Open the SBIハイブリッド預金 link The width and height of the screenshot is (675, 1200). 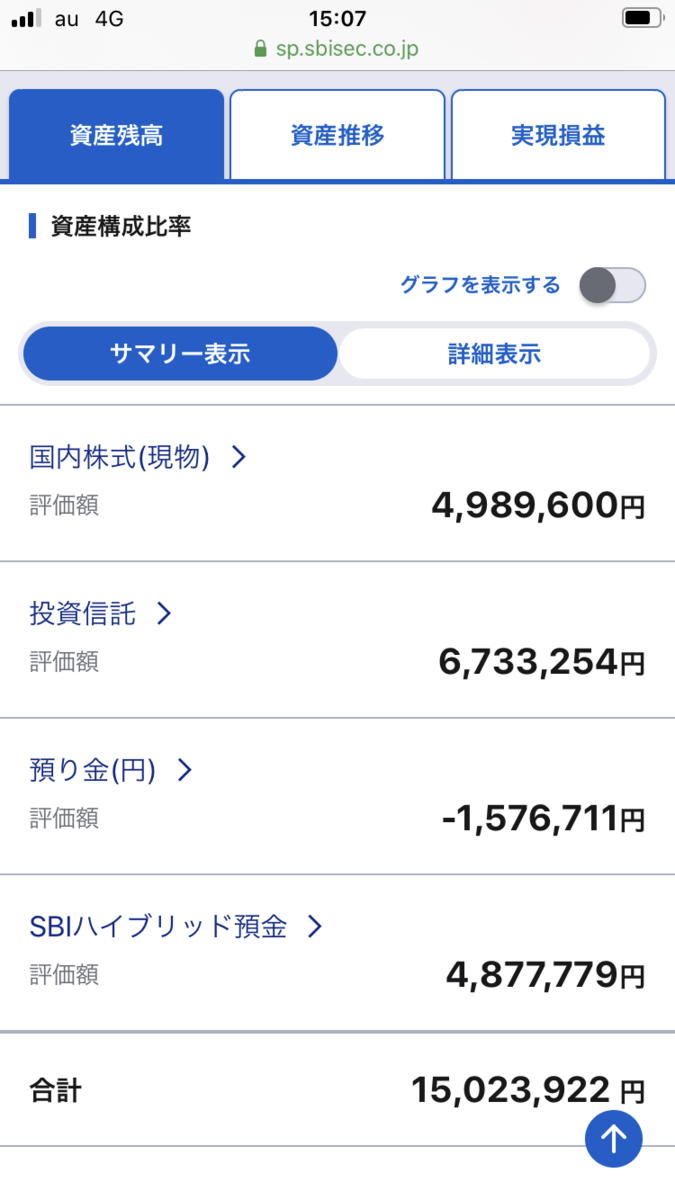[158, 926]
